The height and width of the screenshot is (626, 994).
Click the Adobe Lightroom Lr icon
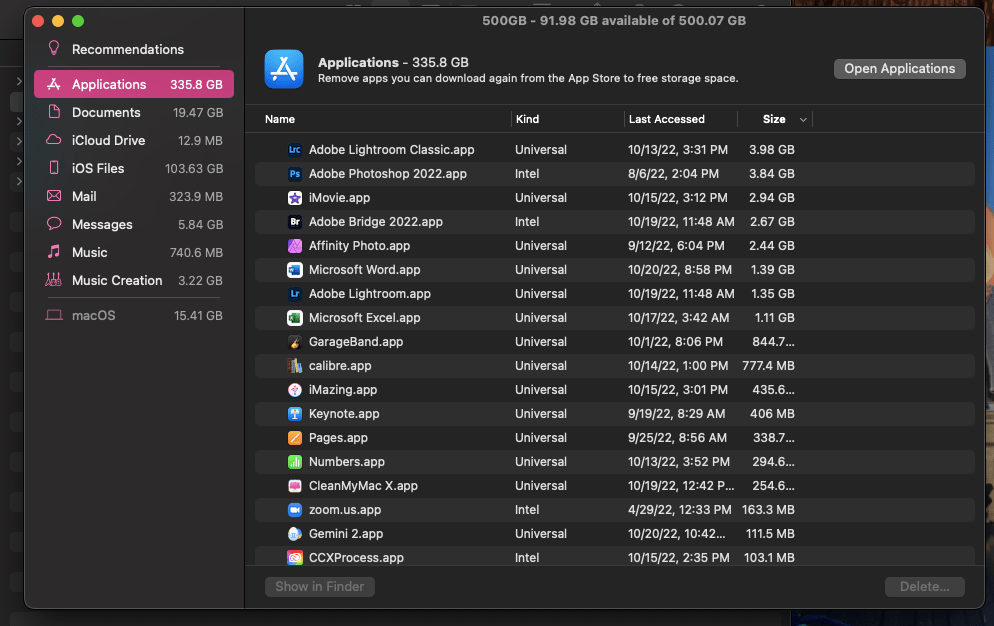coord(295,294)
